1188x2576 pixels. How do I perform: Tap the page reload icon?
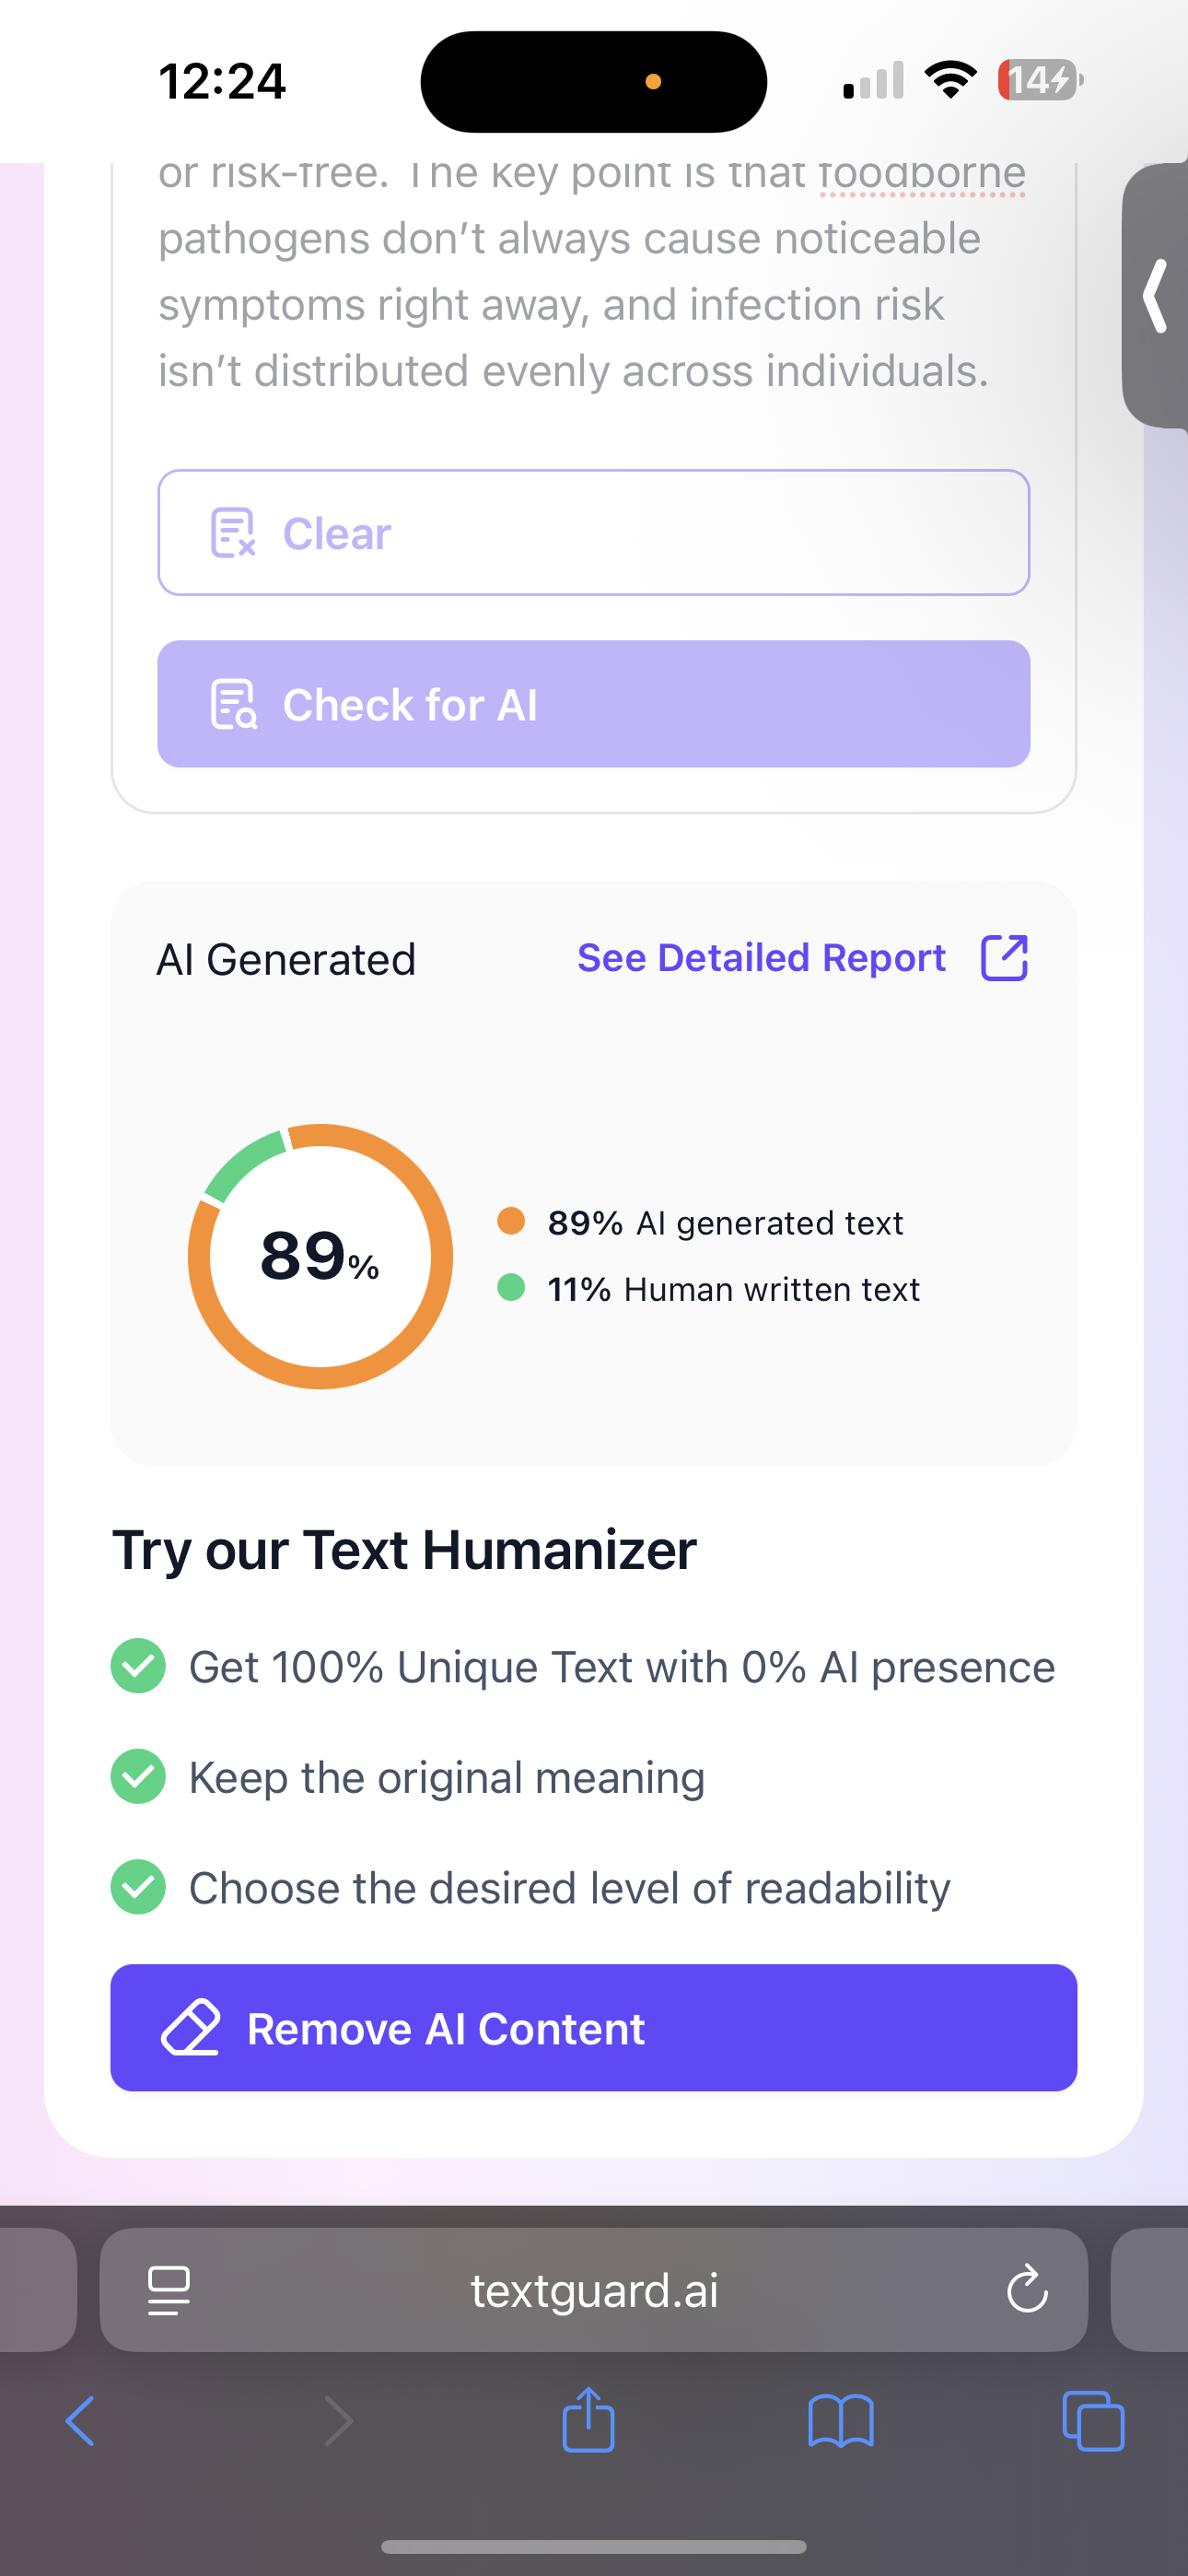pyautogui.click(x=1027, y=2289)
